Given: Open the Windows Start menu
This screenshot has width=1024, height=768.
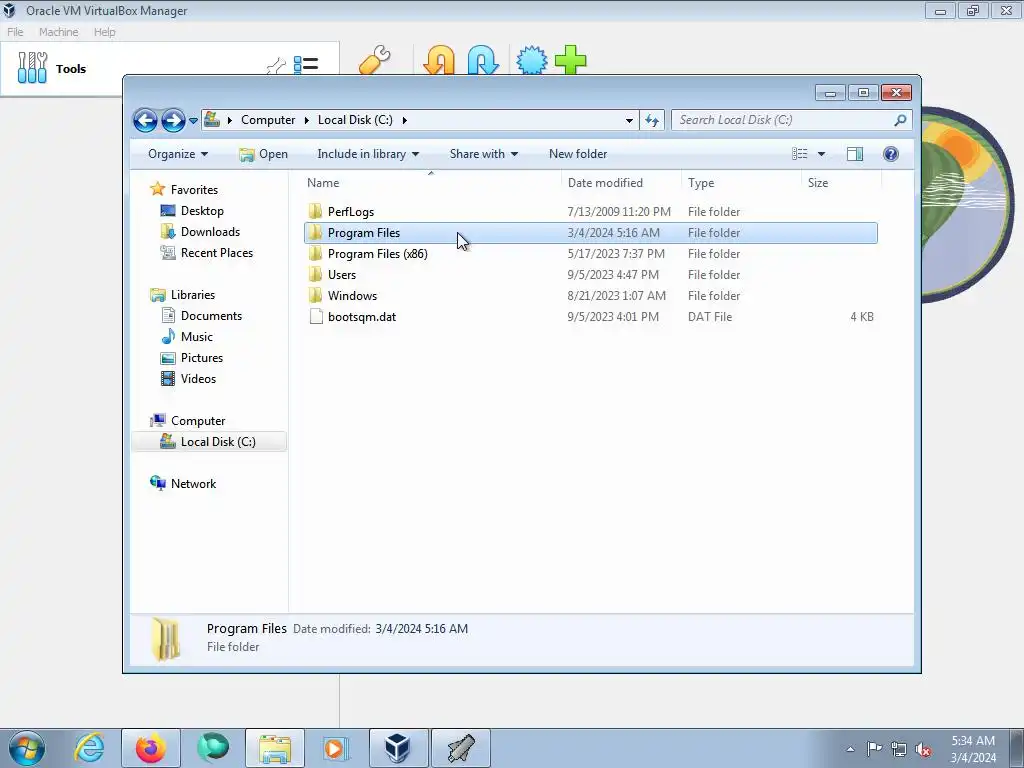Looking at the screenshot, I should click(27, 748).
